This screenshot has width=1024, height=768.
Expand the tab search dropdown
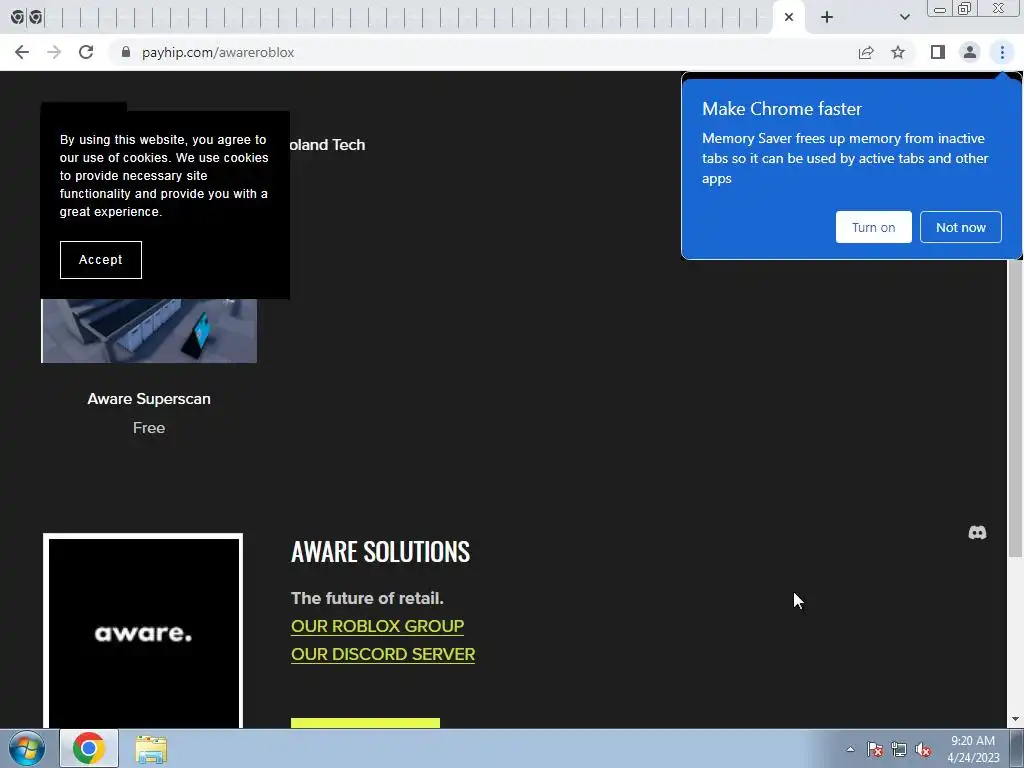click(x=904, y=17)
